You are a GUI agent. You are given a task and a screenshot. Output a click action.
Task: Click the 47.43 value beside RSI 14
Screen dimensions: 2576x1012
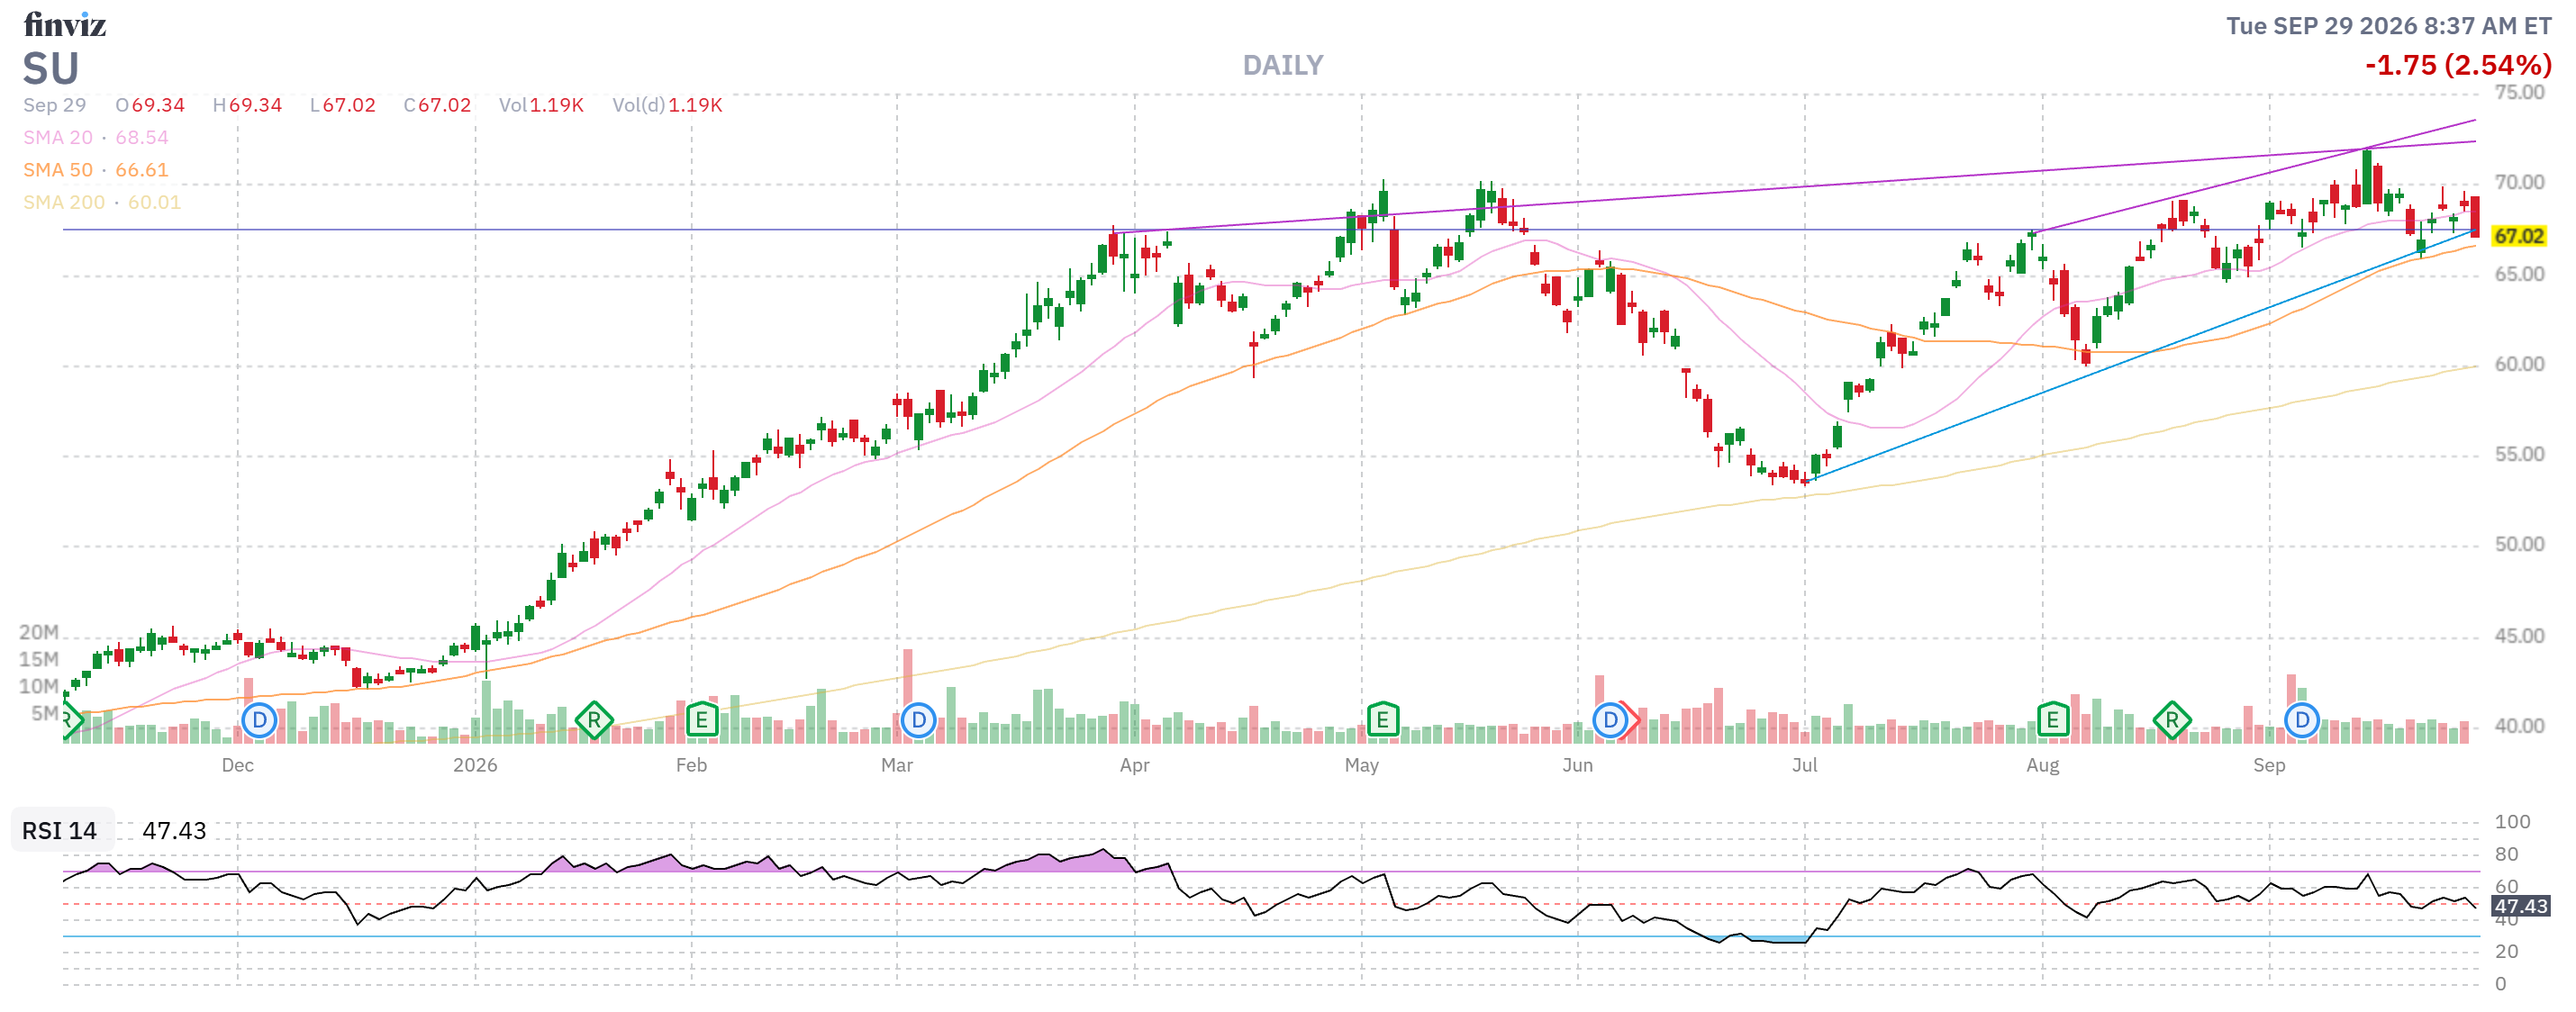tap(174, 830)
